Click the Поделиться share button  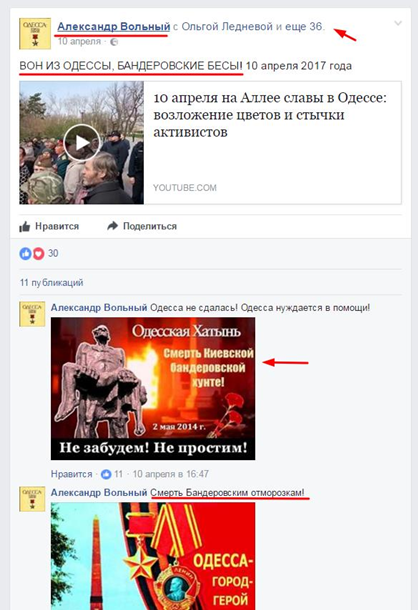pyautogui.click(x=142, y=226)
